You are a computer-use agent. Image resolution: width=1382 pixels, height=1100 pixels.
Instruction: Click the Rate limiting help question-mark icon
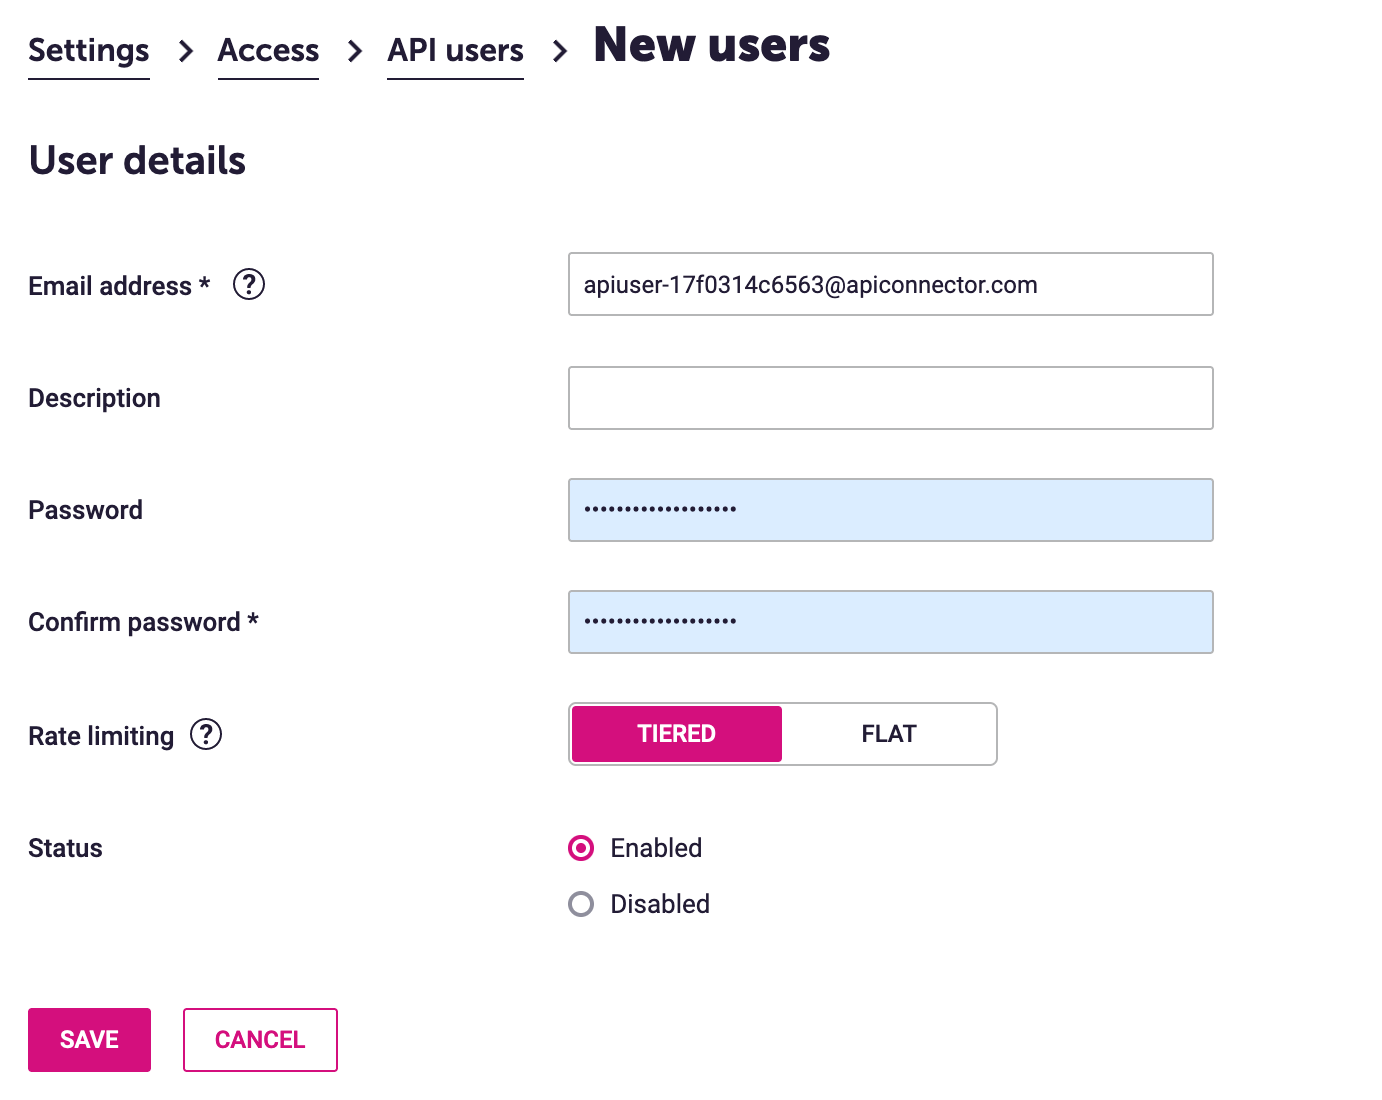coord(206,735)
